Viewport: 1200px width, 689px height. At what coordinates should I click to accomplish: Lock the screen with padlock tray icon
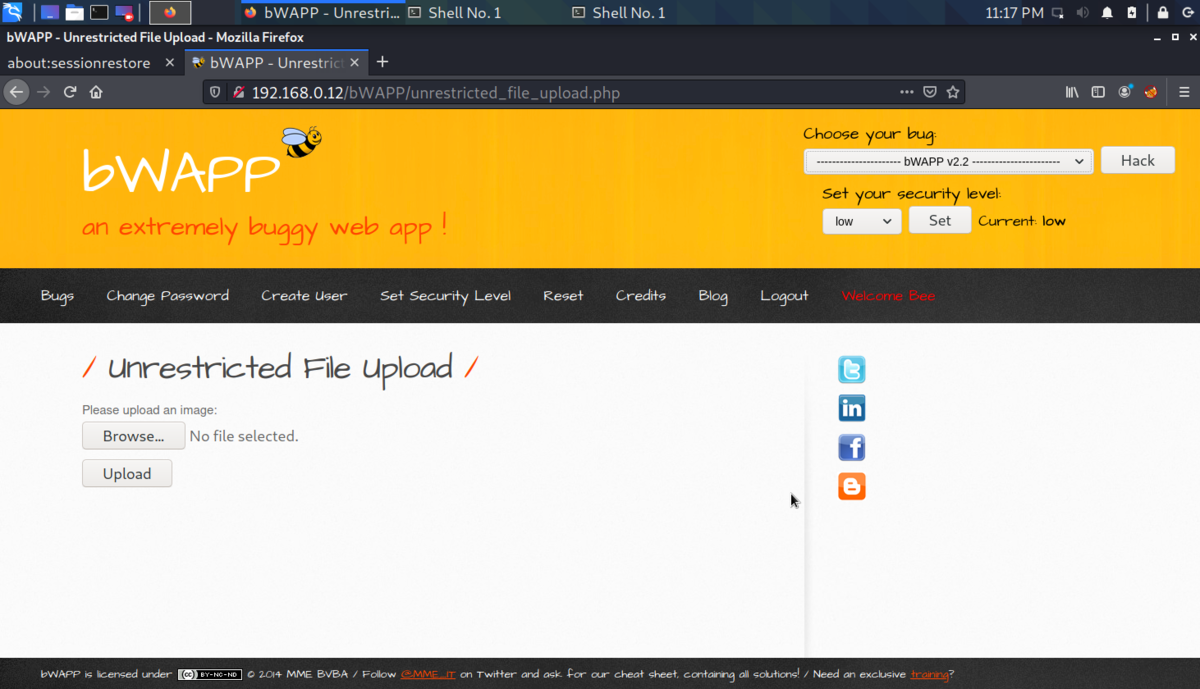[x=1163, y=13]
